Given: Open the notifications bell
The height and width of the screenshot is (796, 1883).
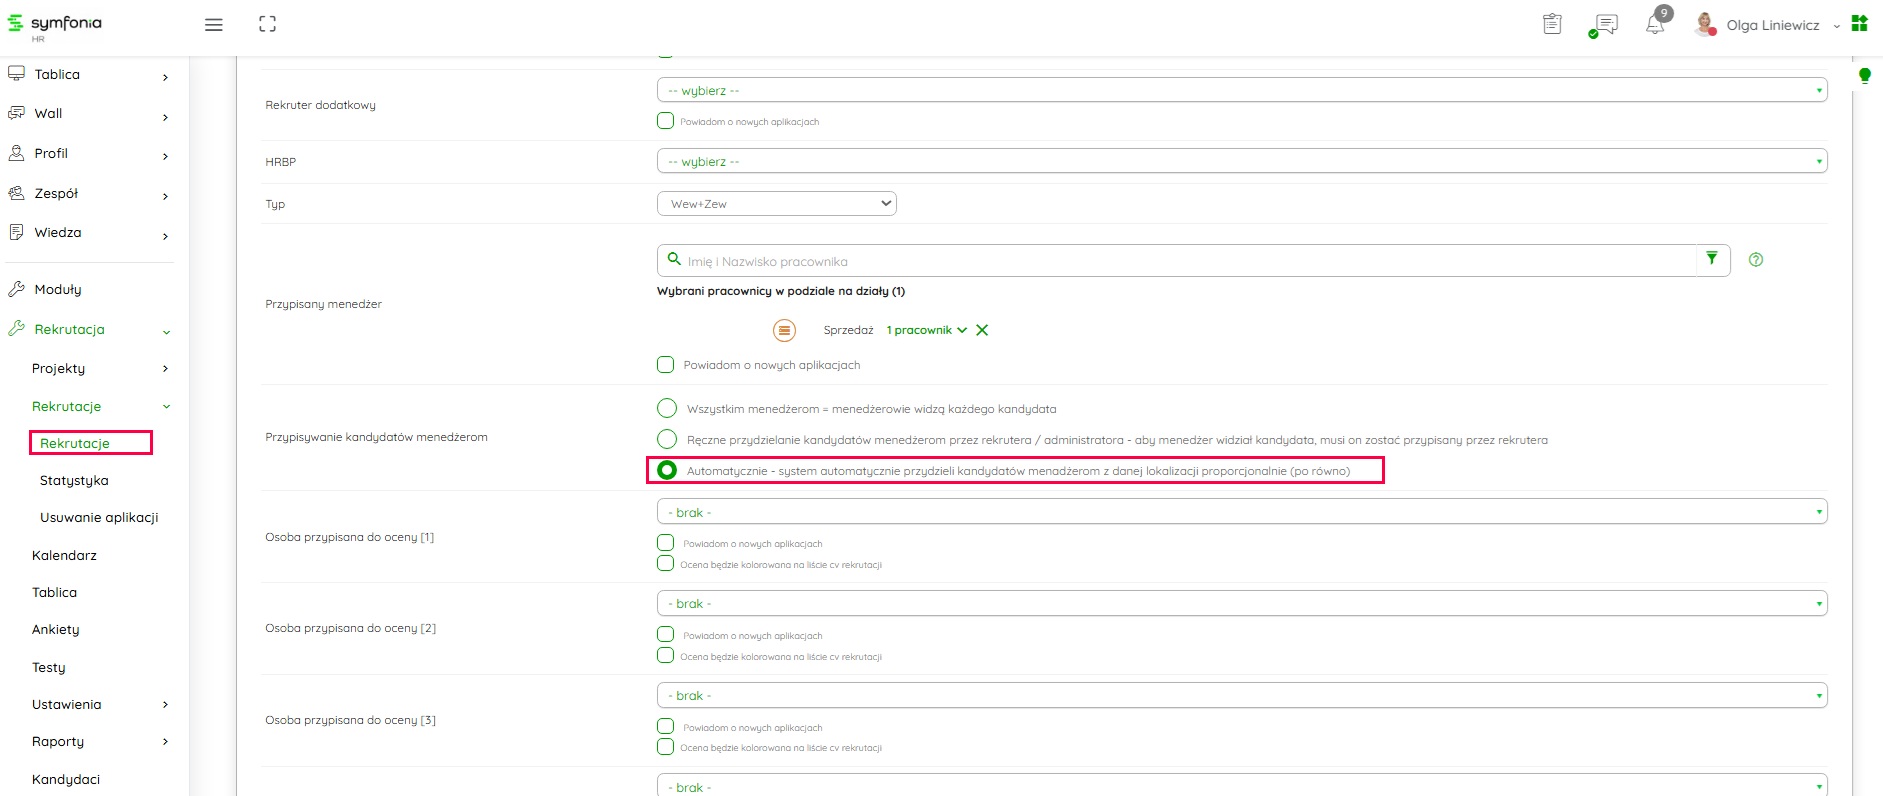Looking at the screenshot, I should coord(1655,25).
